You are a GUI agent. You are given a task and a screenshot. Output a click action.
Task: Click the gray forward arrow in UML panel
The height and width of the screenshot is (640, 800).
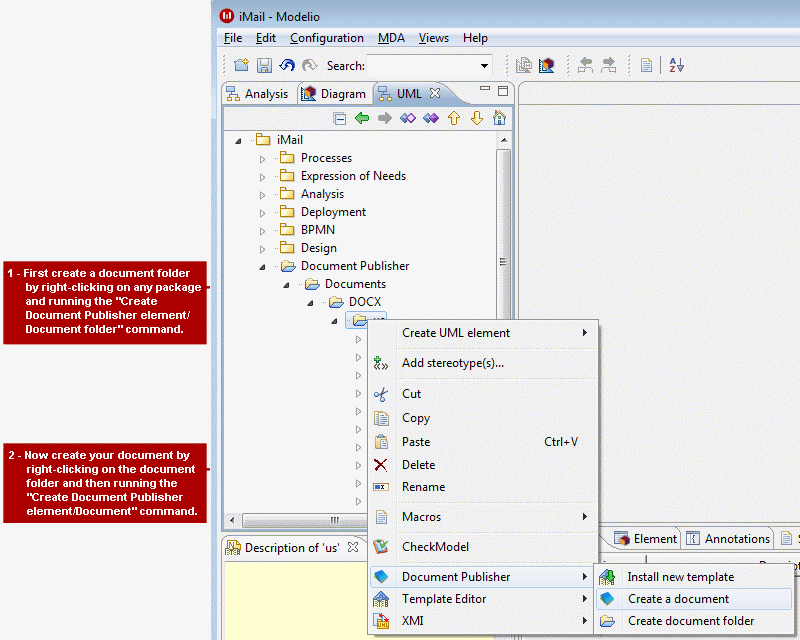[385, 118]
